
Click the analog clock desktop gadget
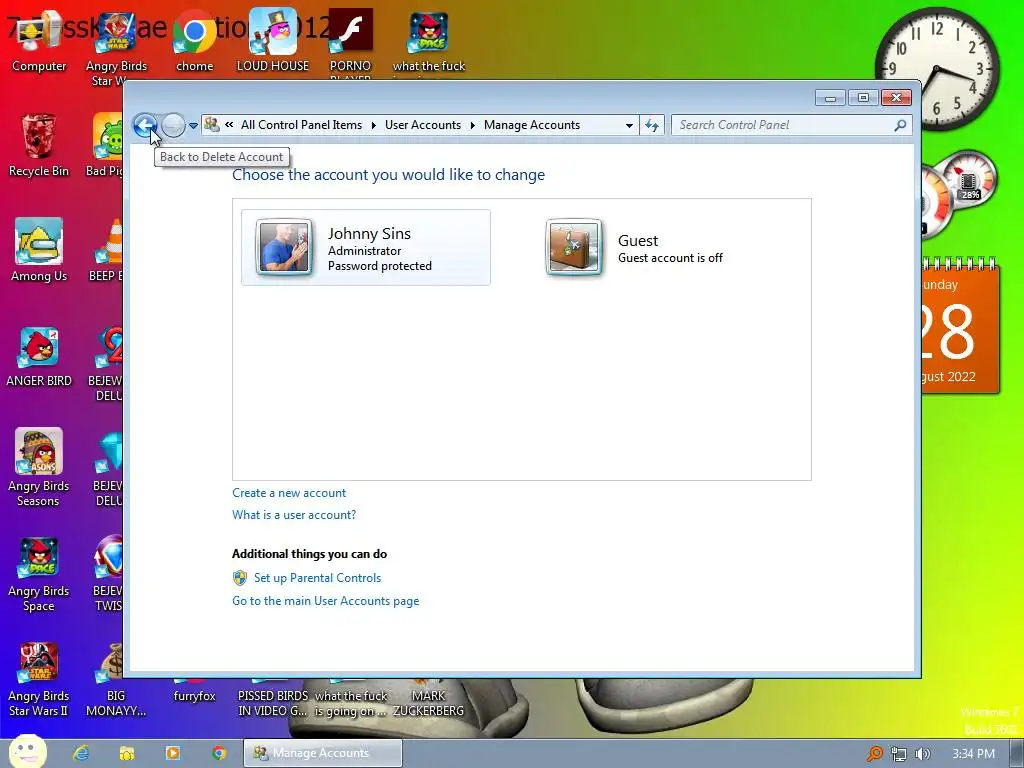937,69
